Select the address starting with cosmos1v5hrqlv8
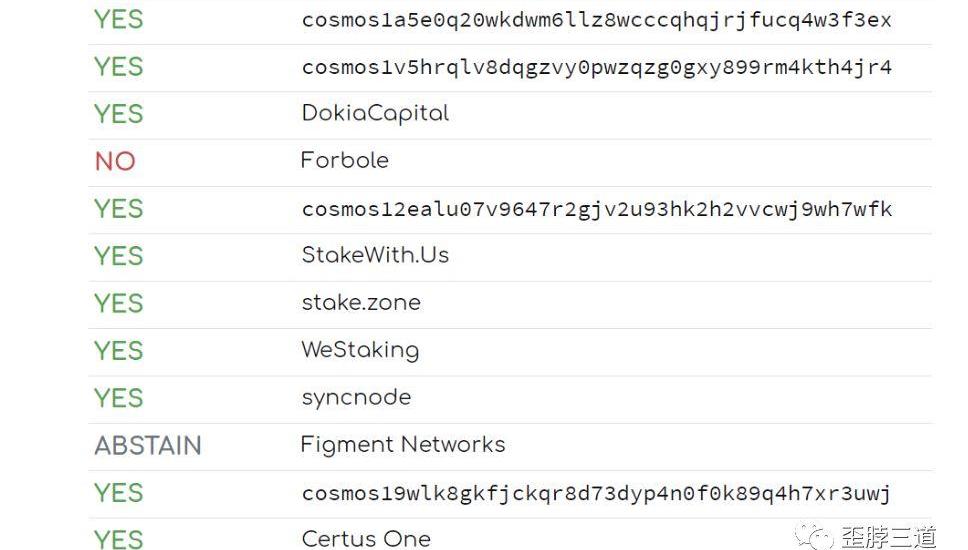 (x=596, y=67)
